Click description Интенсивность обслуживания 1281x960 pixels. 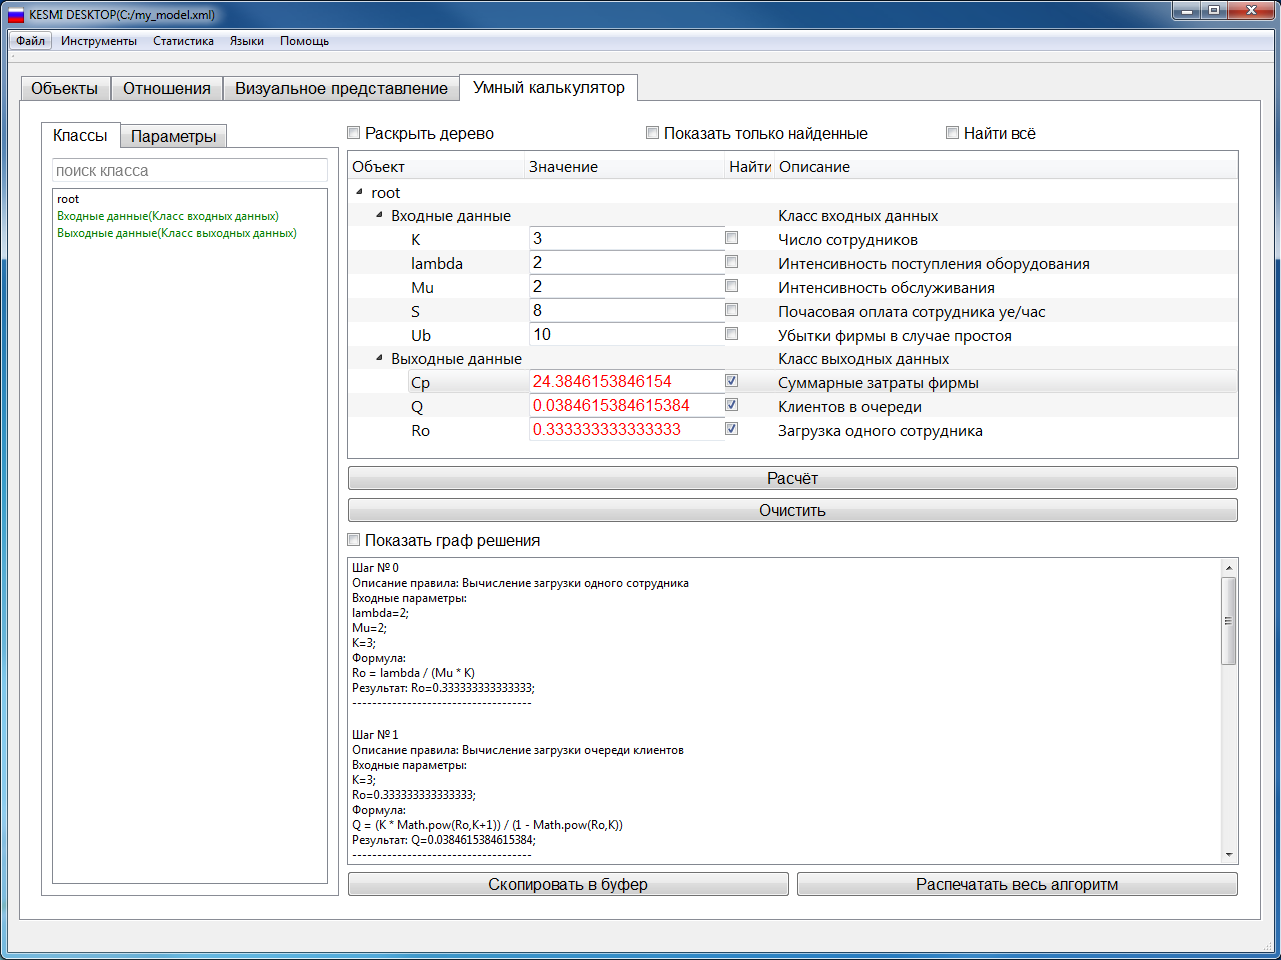point(886,288)
